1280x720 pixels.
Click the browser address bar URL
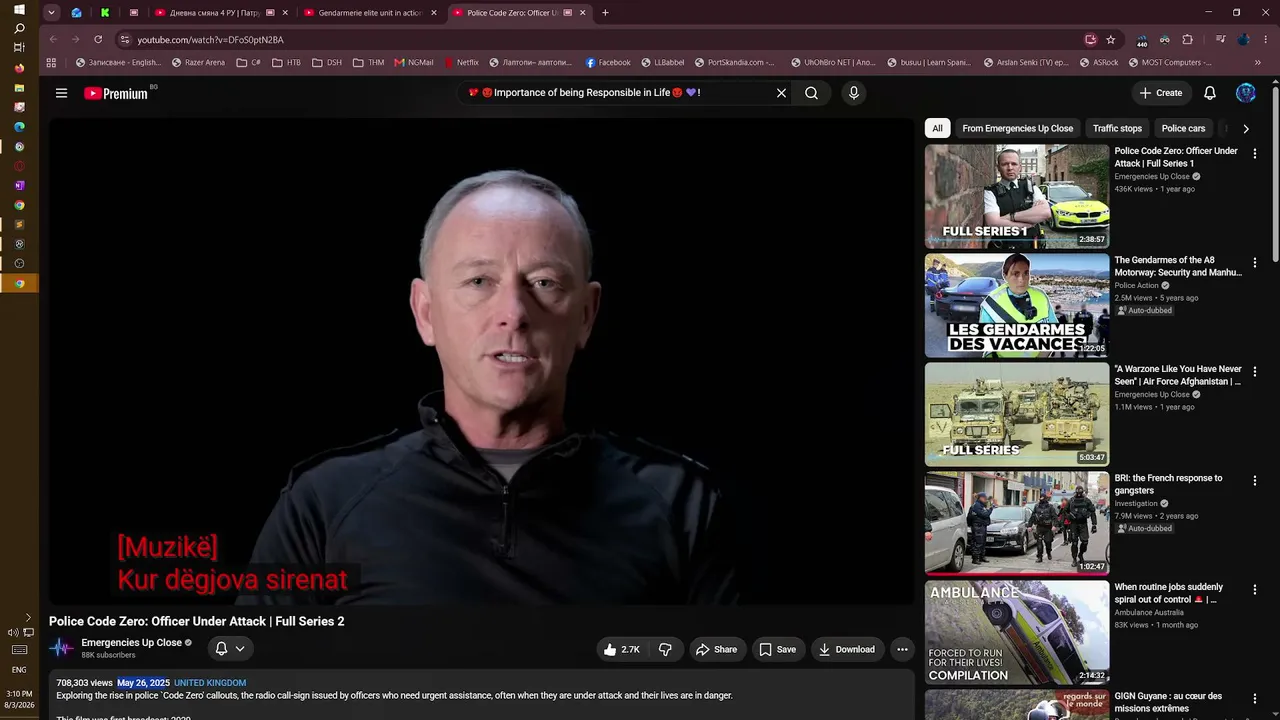210,40
